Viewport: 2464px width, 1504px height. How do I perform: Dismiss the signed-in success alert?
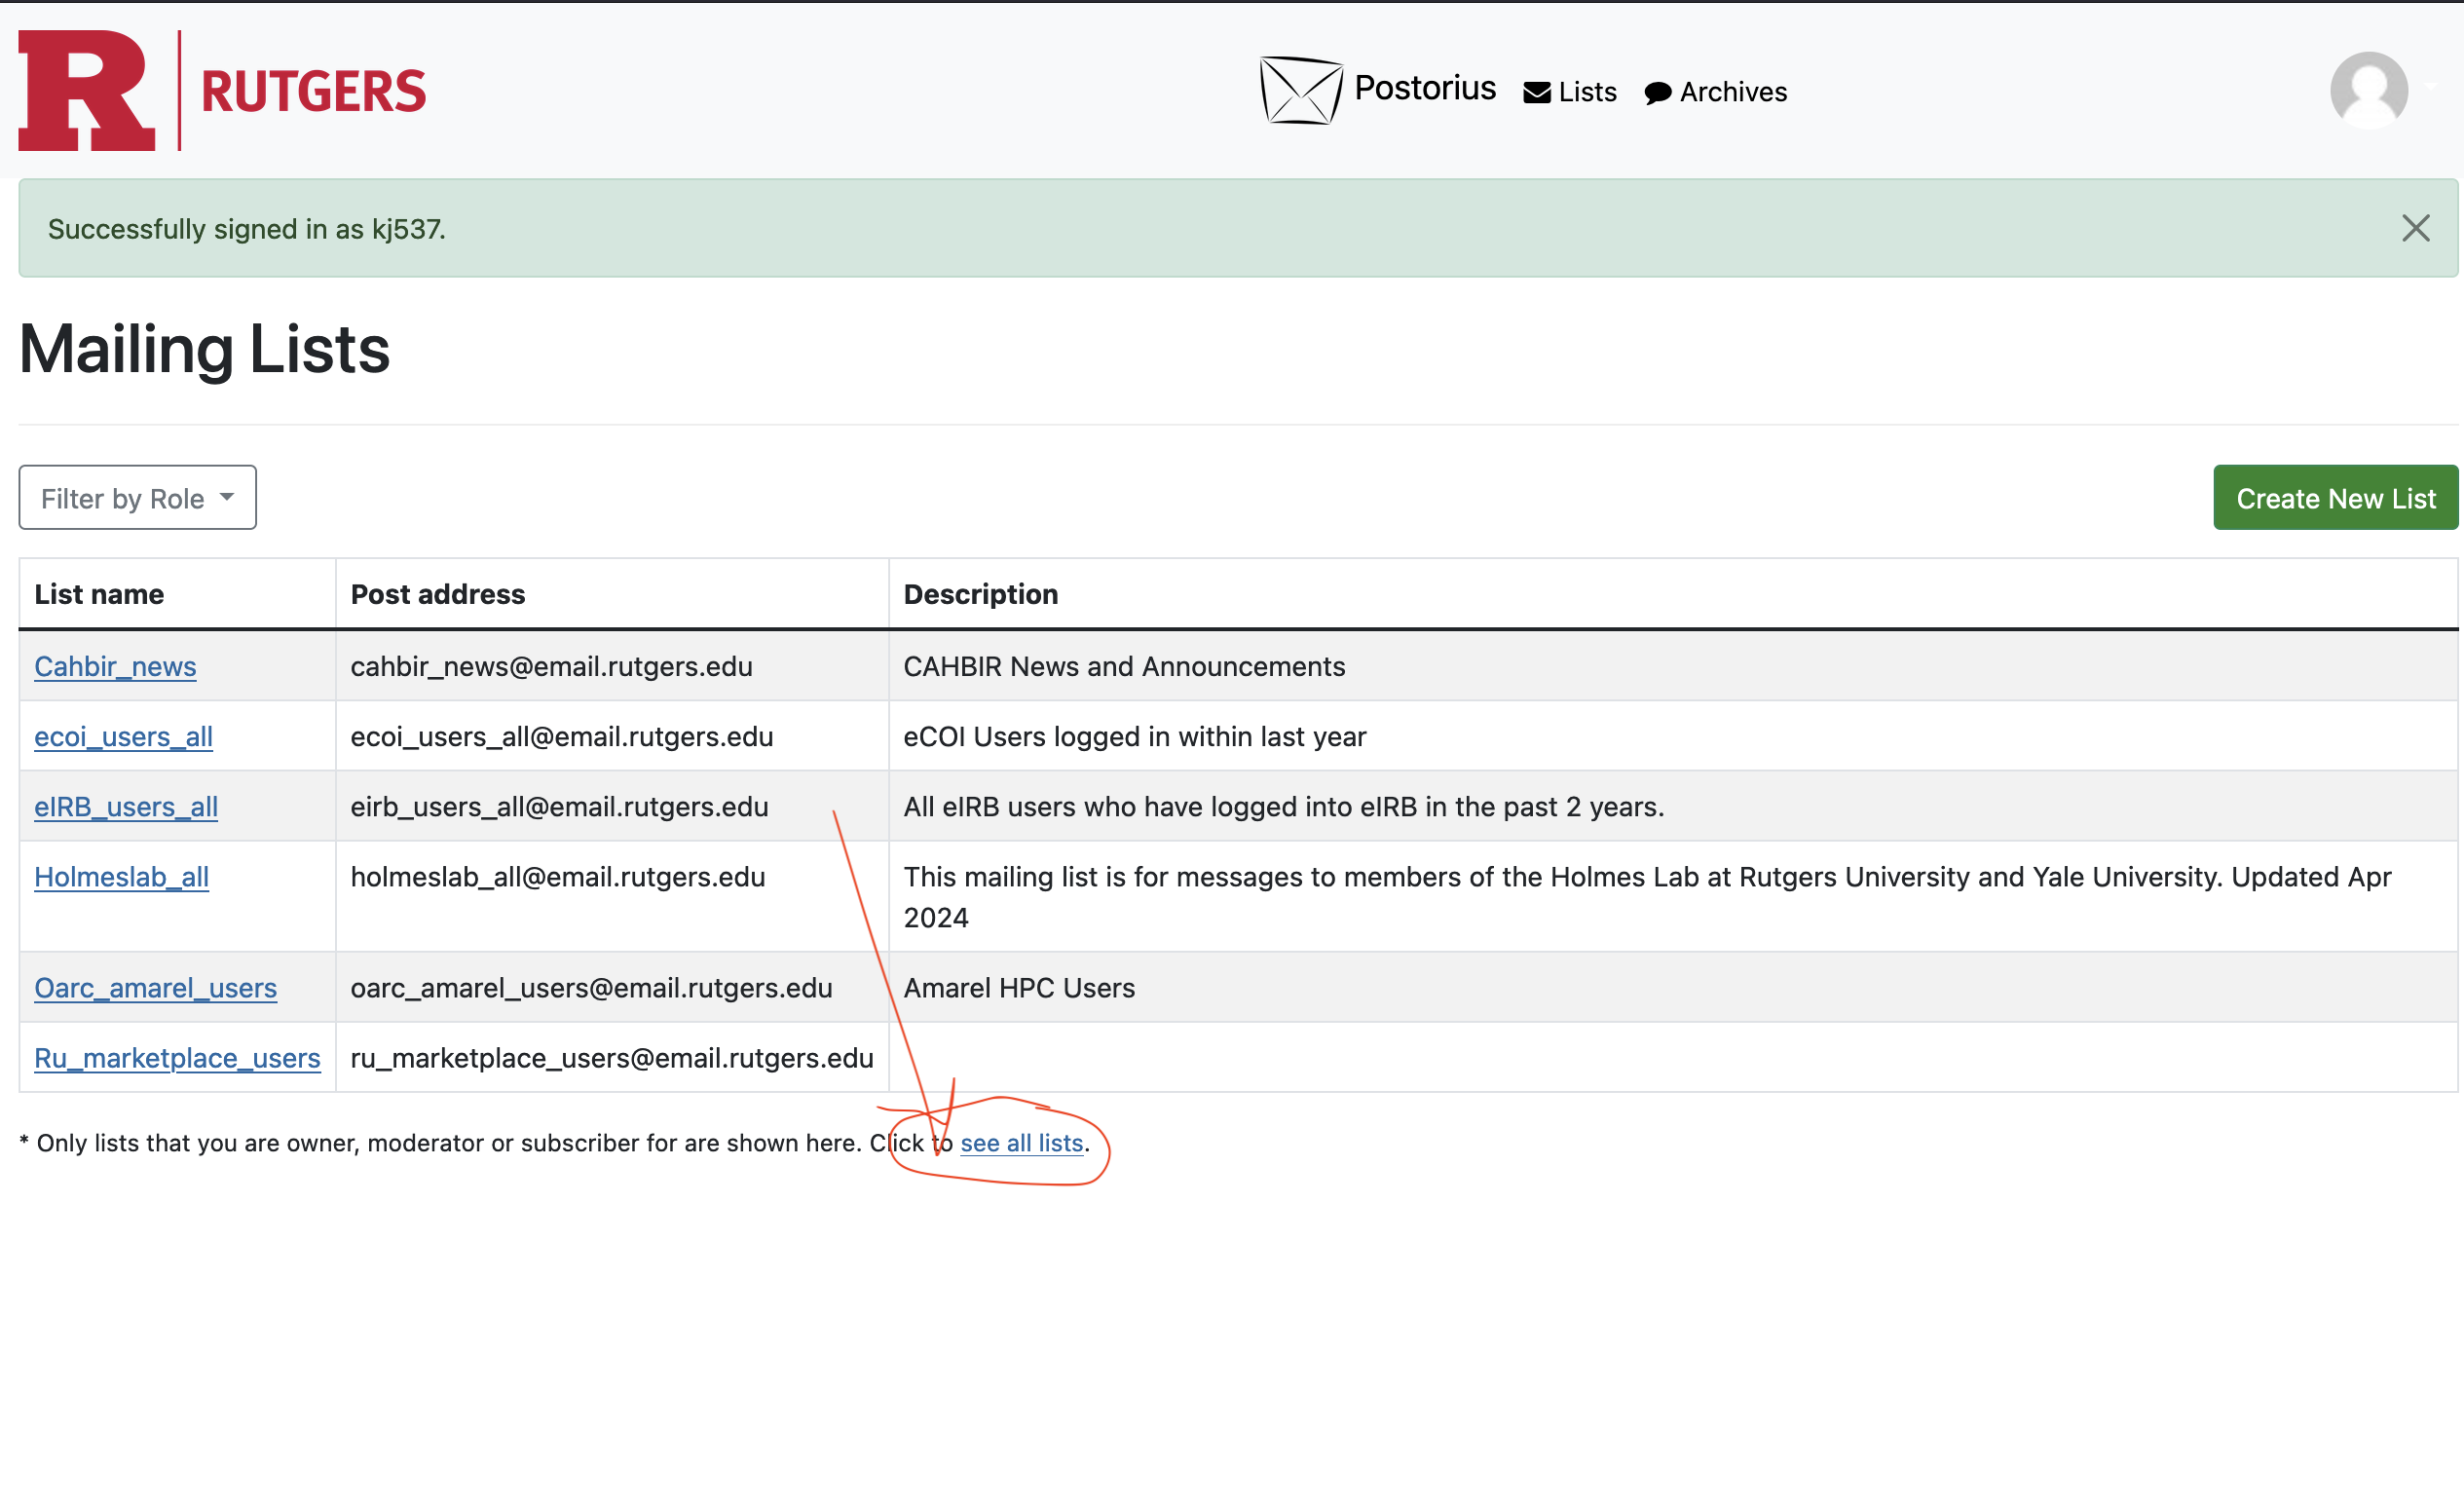tap(2415, 229)
